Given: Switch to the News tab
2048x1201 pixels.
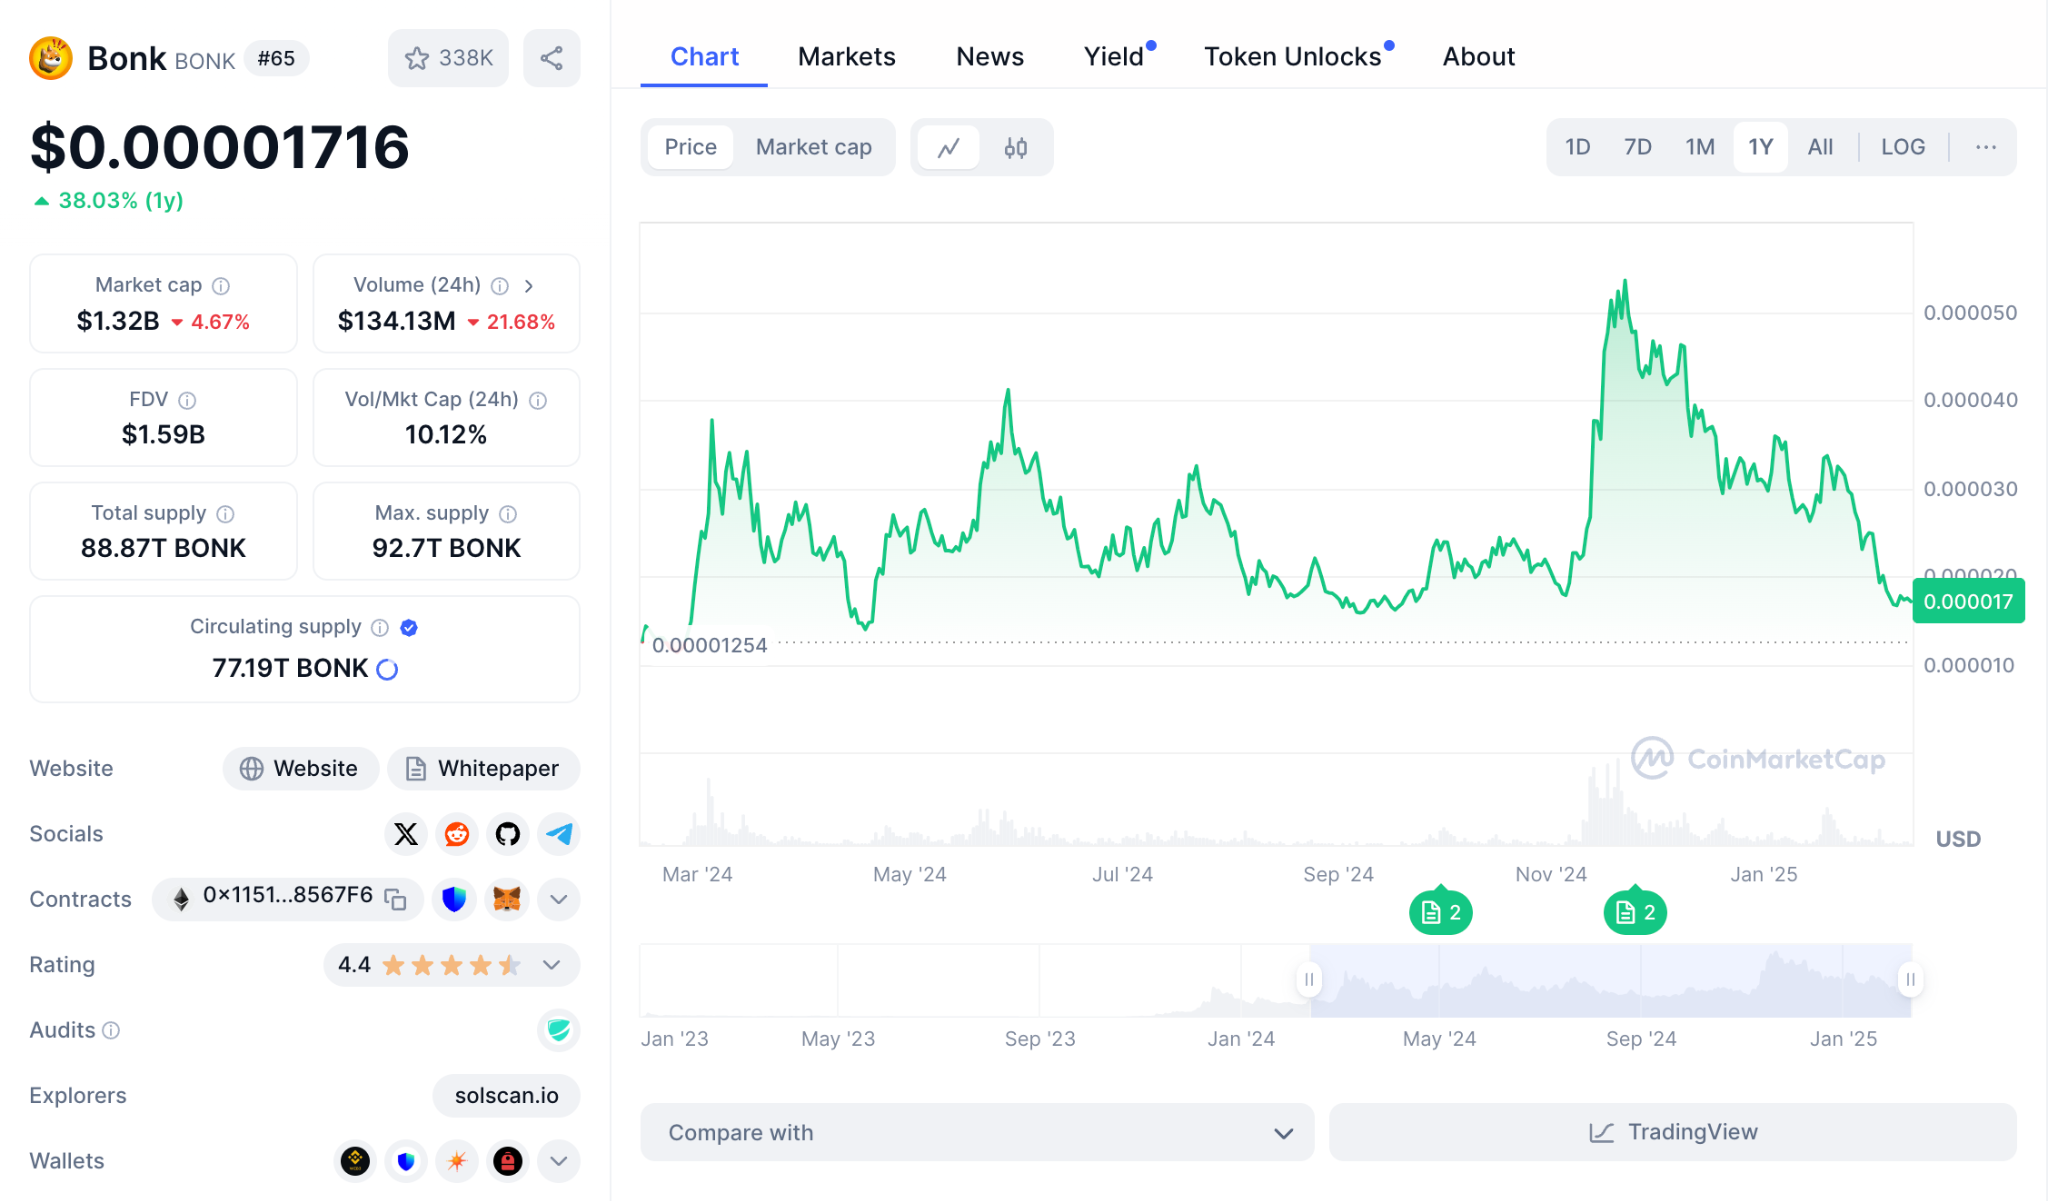Looking at the screenshot, I should click(x=990, y=57).
